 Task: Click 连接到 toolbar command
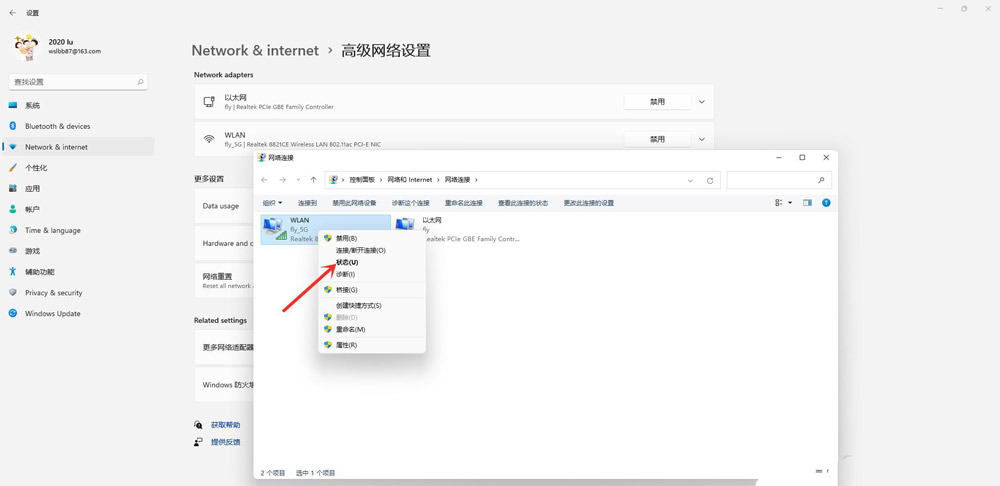307,203
